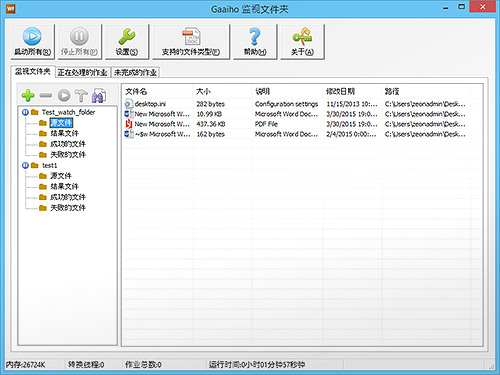The image size is (500, 375).
Task: Open 关于(A) keys button
Action: point(302,42)
